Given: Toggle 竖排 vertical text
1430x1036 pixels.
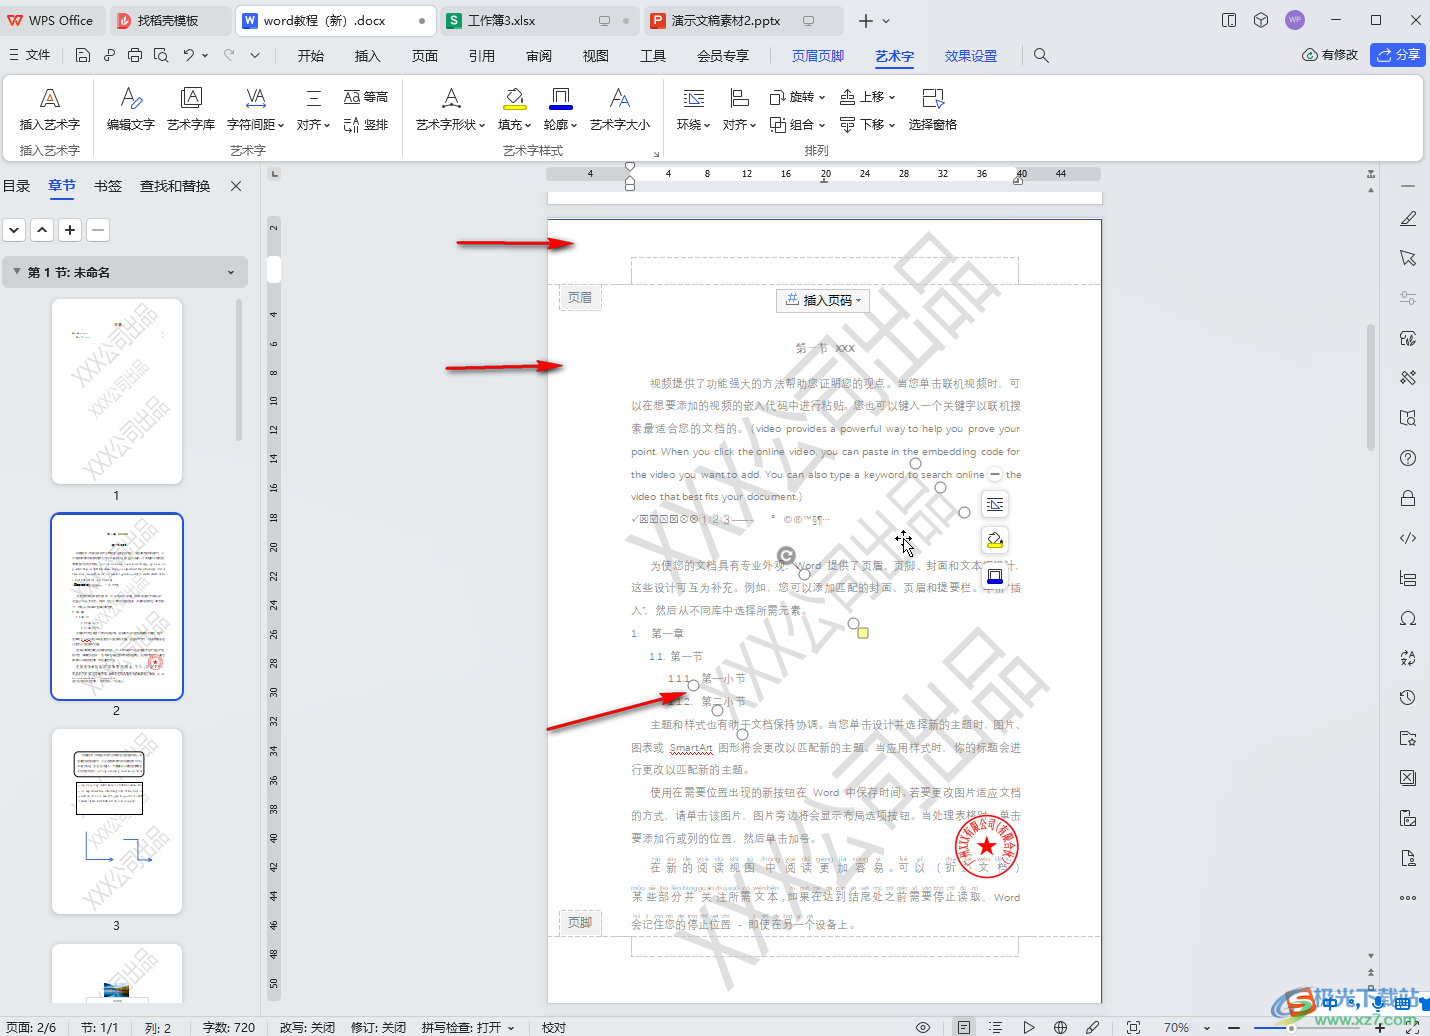Looking at the screenshot, I should click(x=366, y=125).
